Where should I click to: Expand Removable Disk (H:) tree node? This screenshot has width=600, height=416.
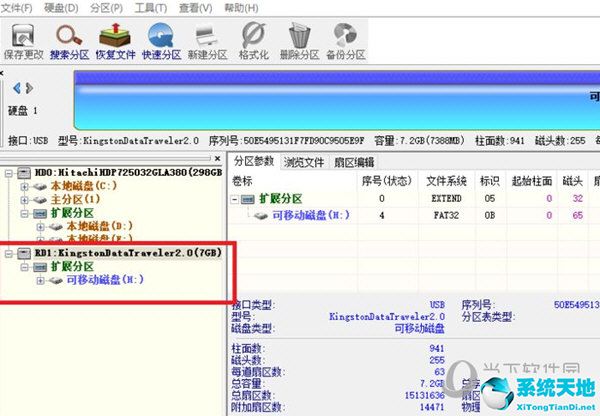[40, 280]
